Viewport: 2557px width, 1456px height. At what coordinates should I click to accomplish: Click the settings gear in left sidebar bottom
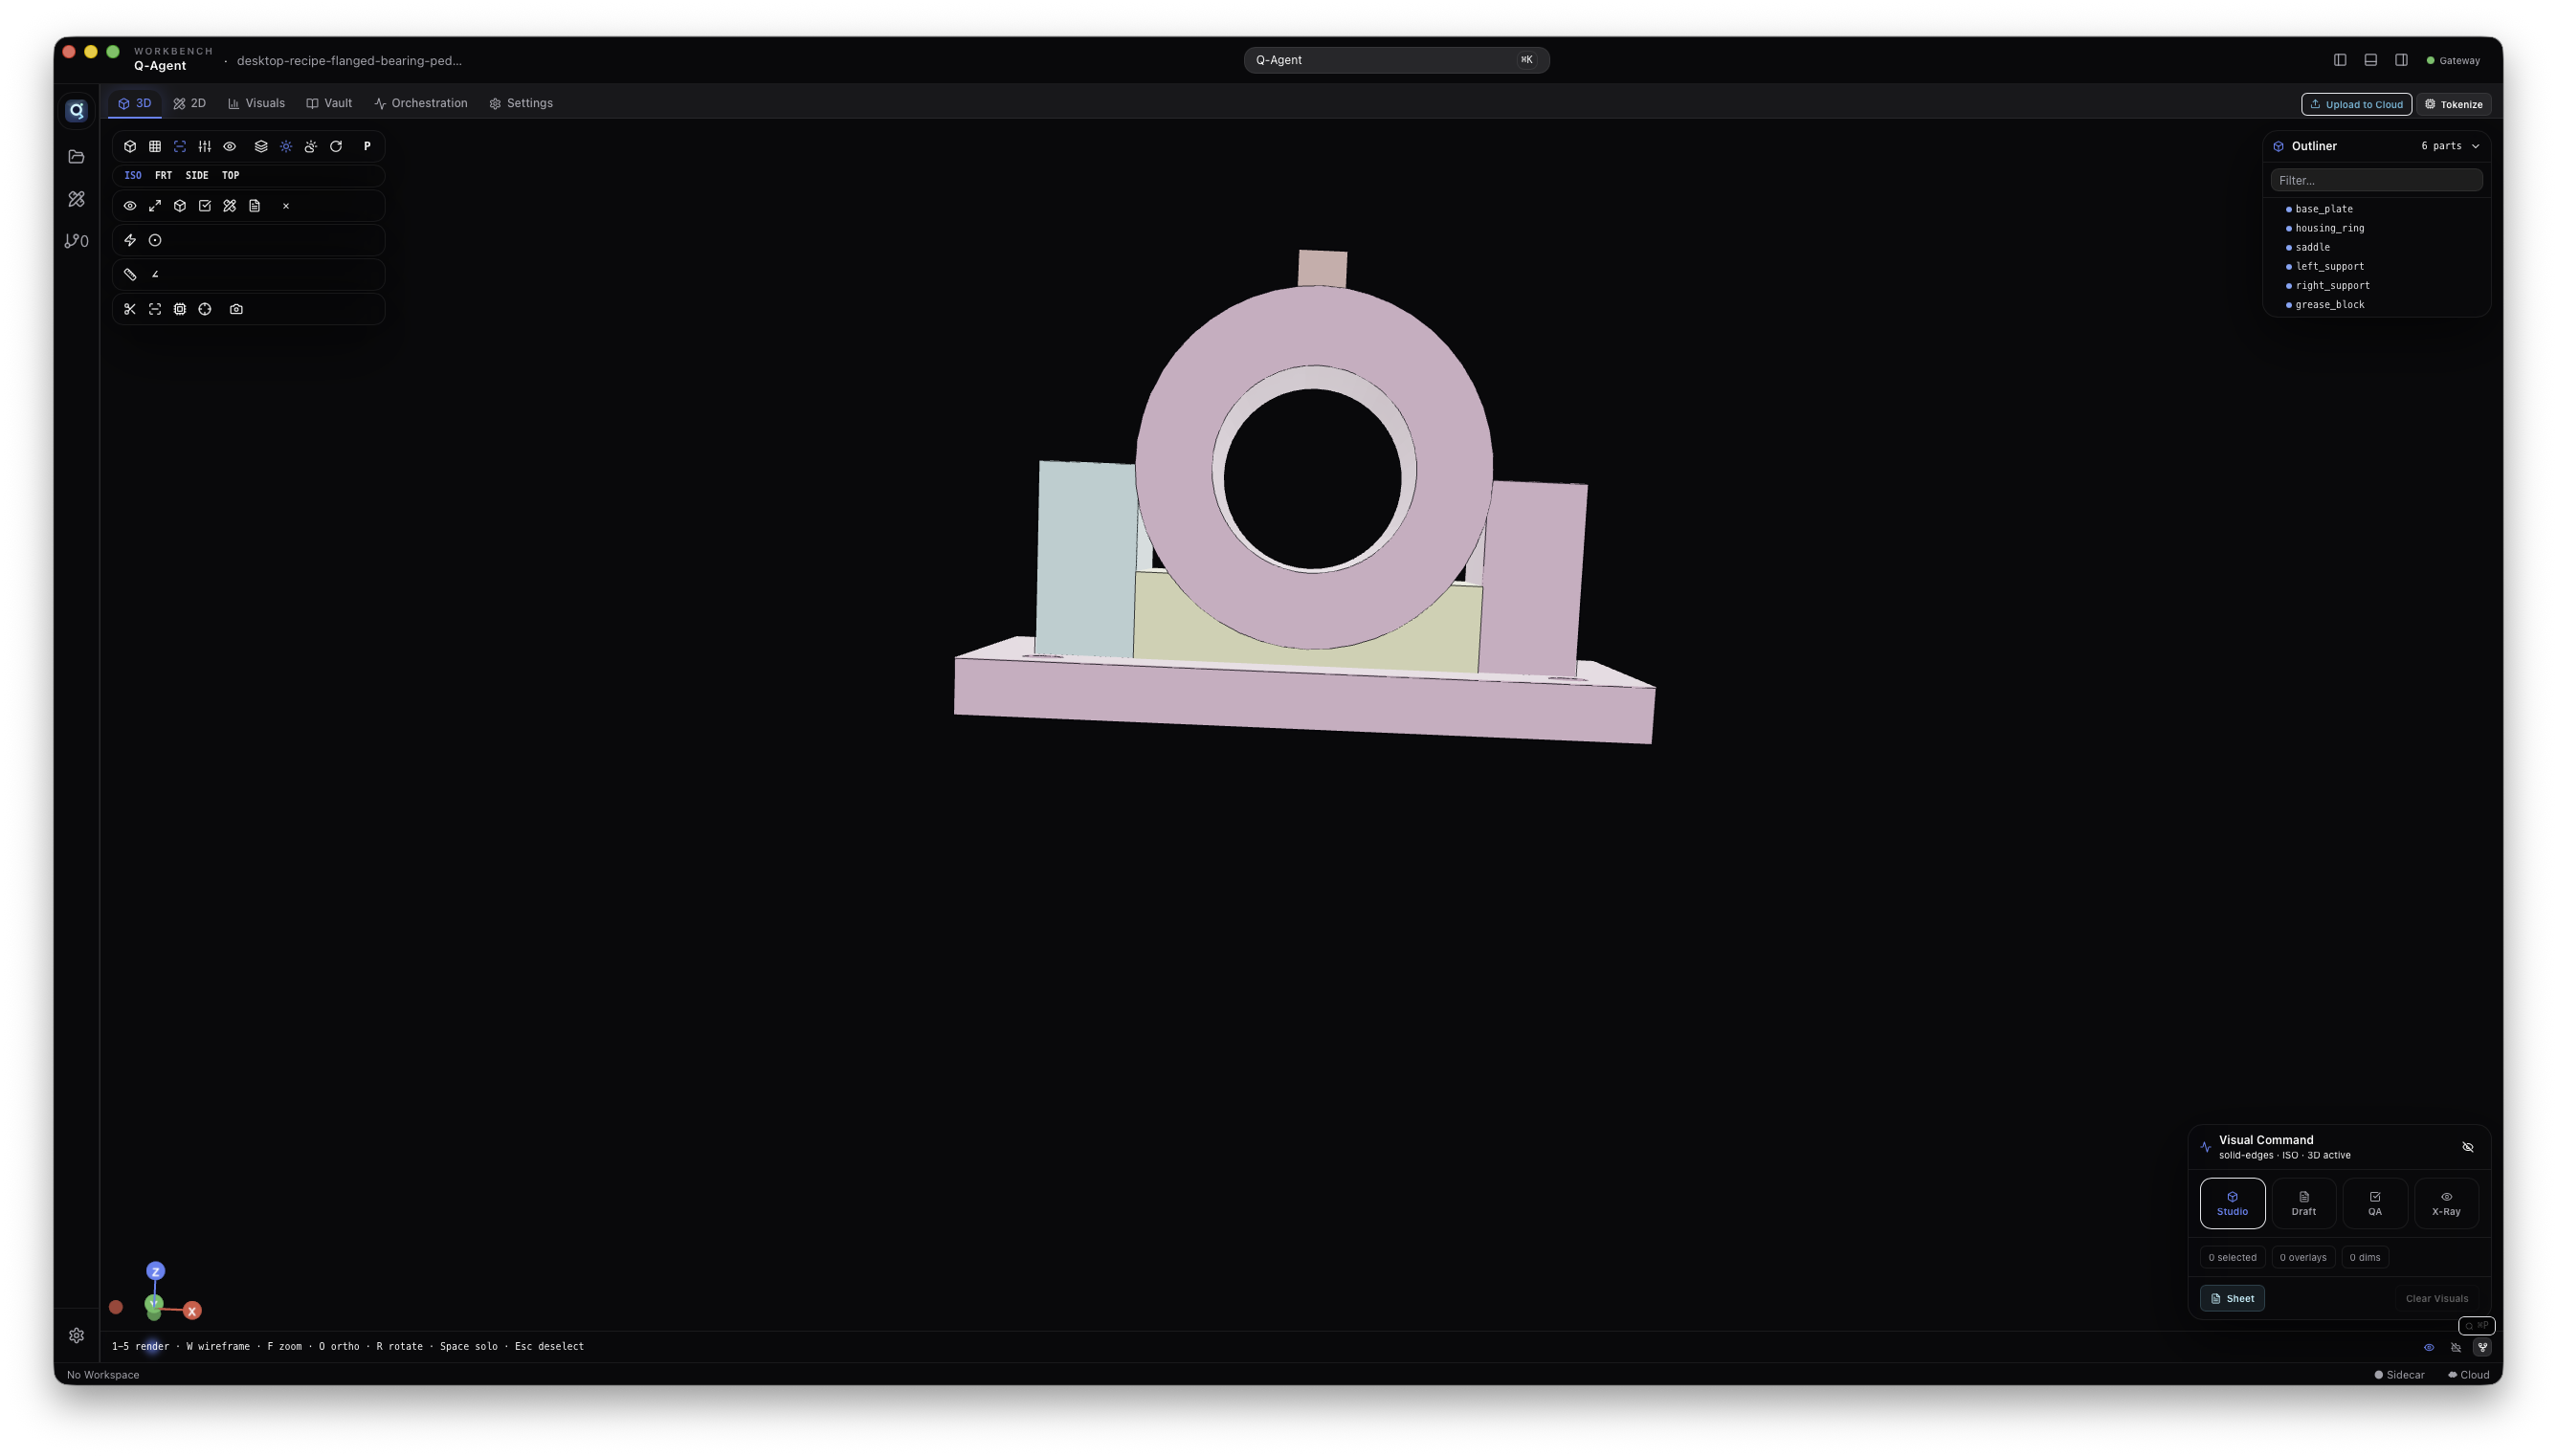tap(76, 1335)
